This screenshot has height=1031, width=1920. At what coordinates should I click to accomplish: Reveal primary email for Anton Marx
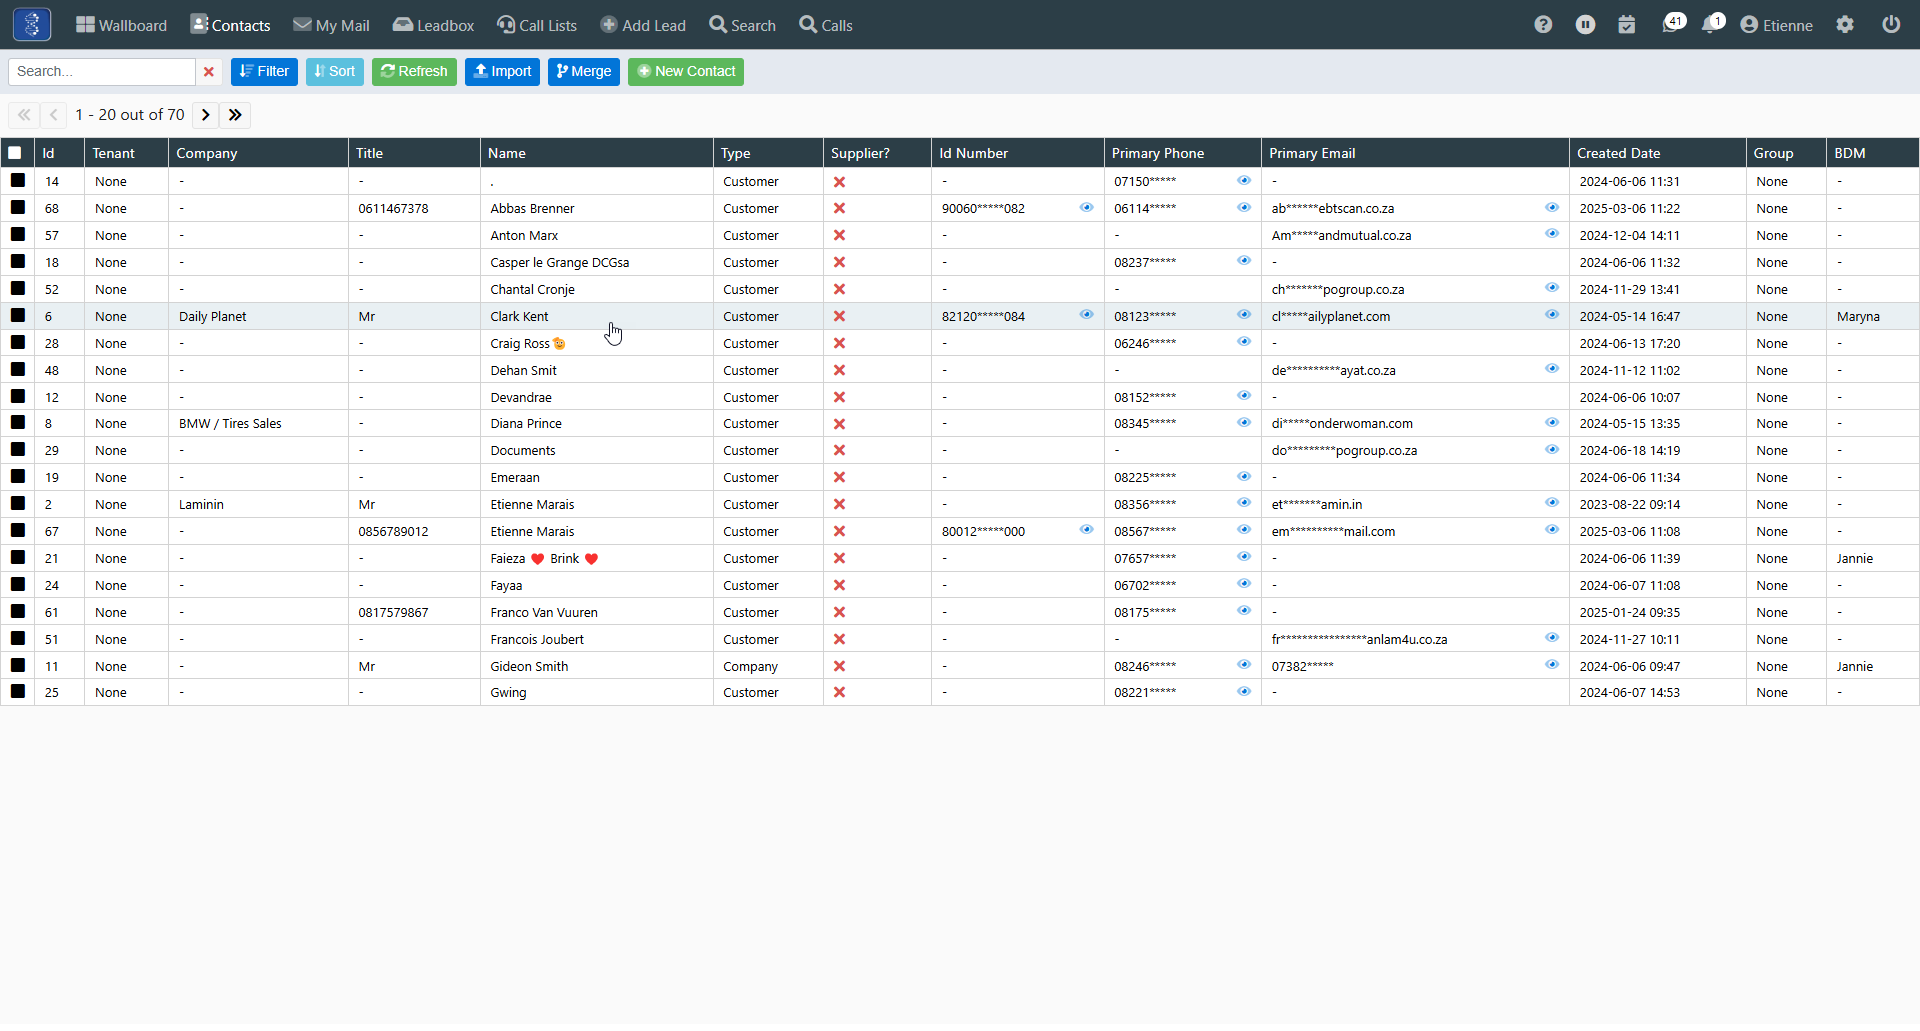1552,234
